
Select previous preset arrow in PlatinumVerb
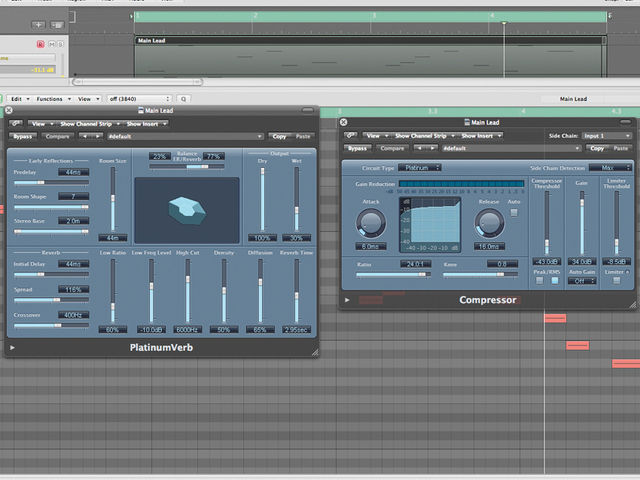(x=84, y=136)
